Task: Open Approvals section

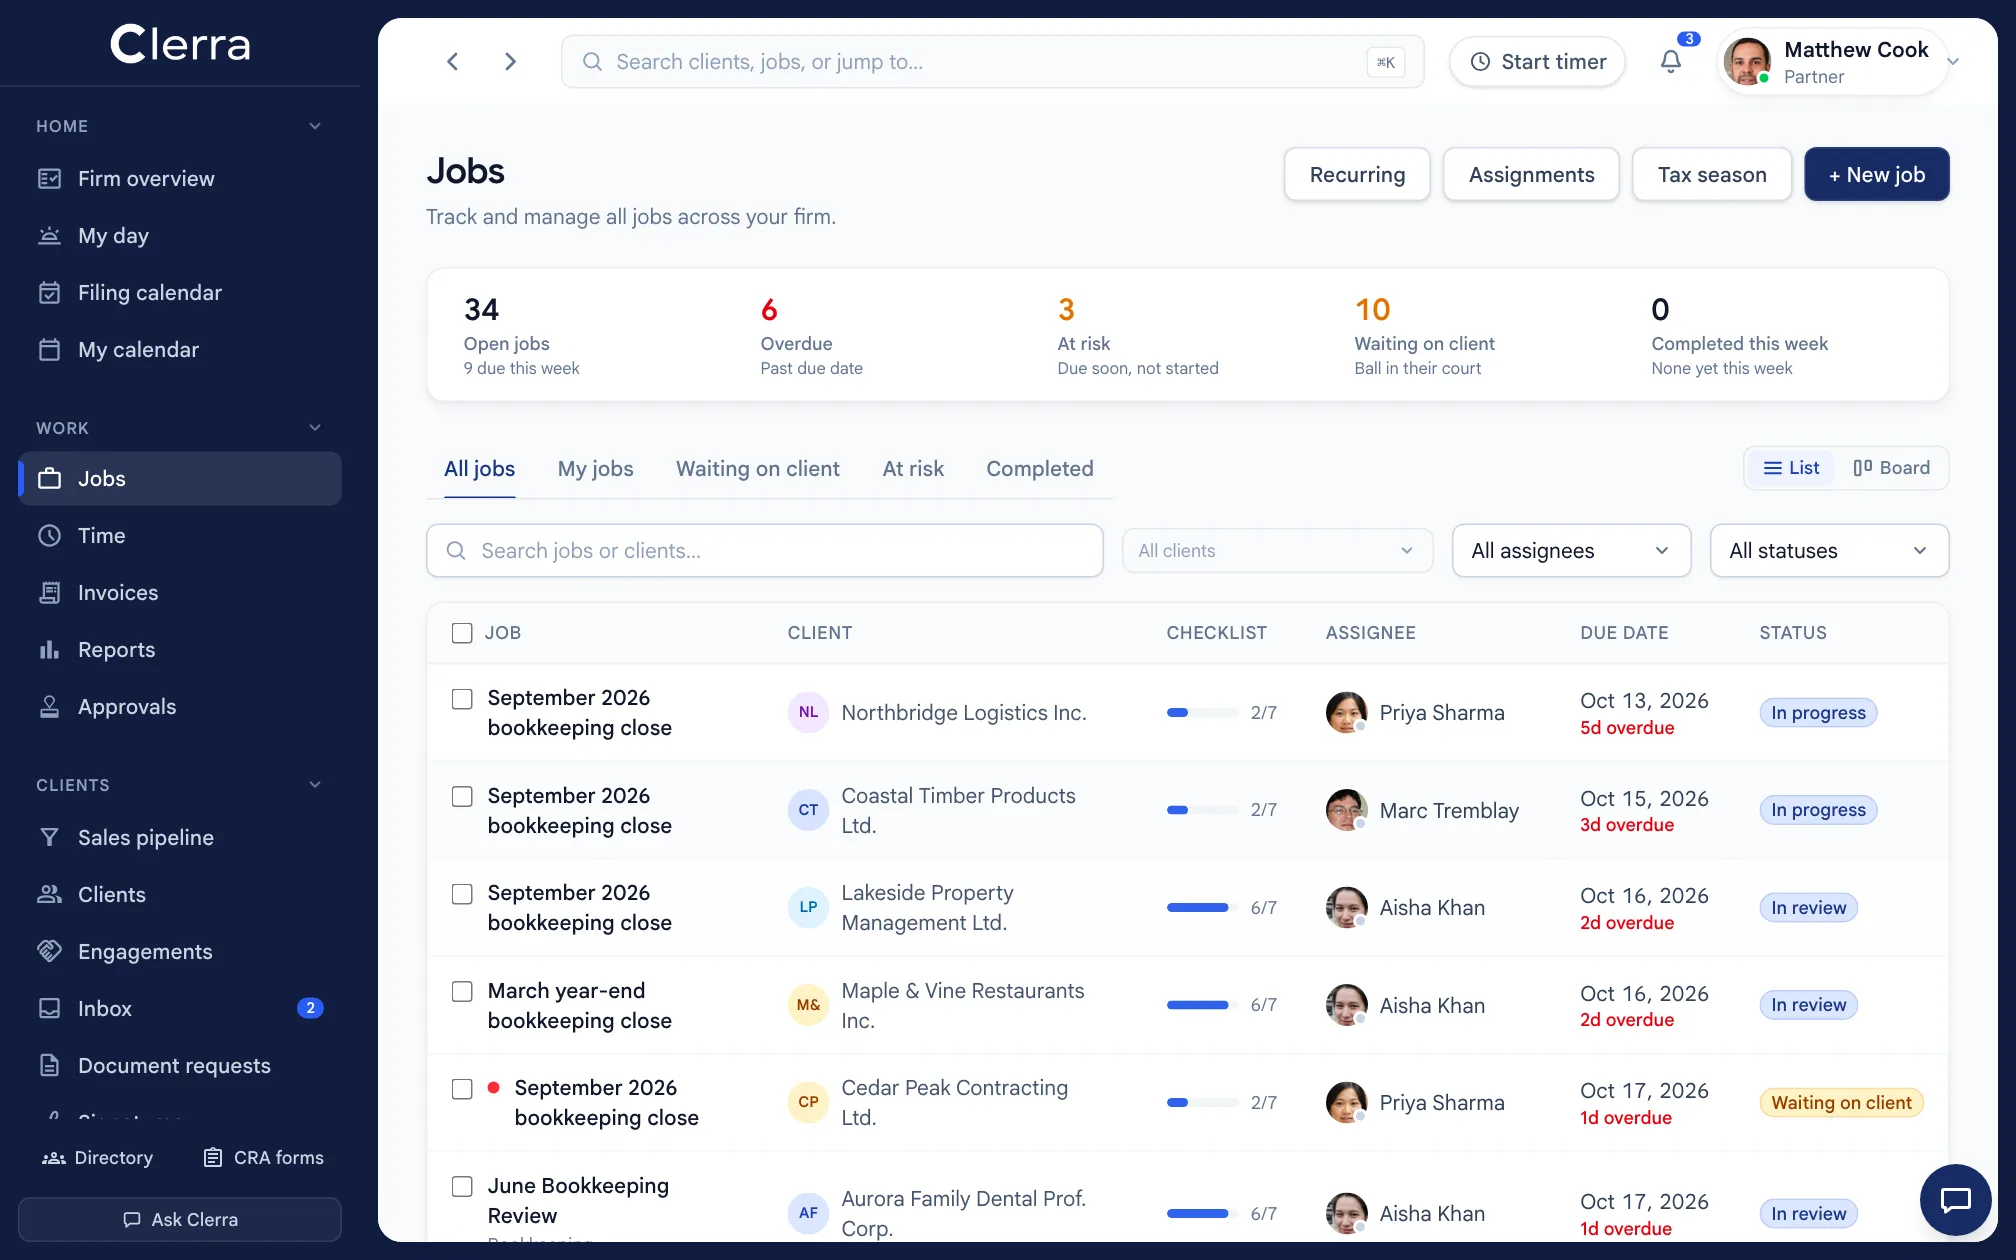Action: pyautogui.click(x=180, y=707)
